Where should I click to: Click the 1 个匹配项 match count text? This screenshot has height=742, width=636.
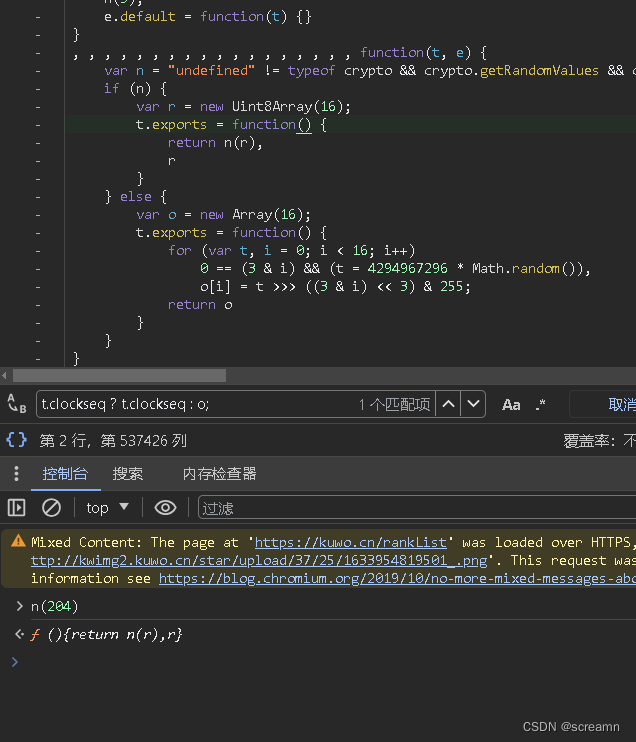tap(394, 405)
